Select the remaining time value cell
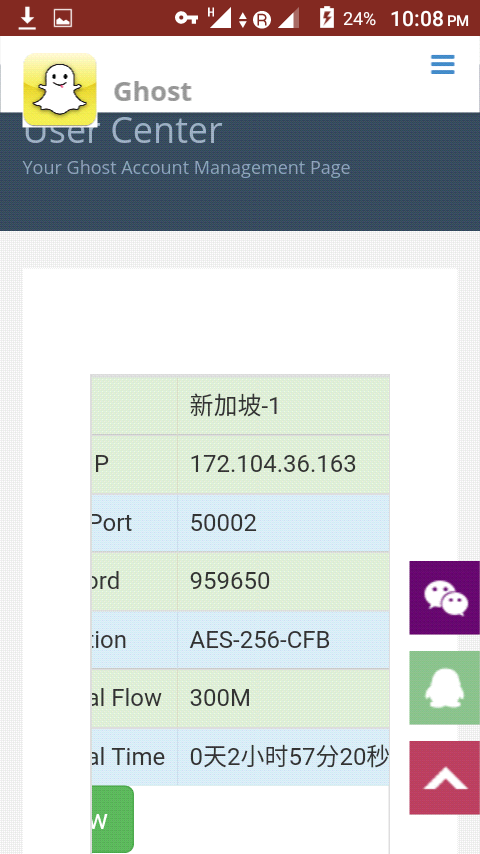The height and width of the screenshot is (854, 480). click(283, 757)
